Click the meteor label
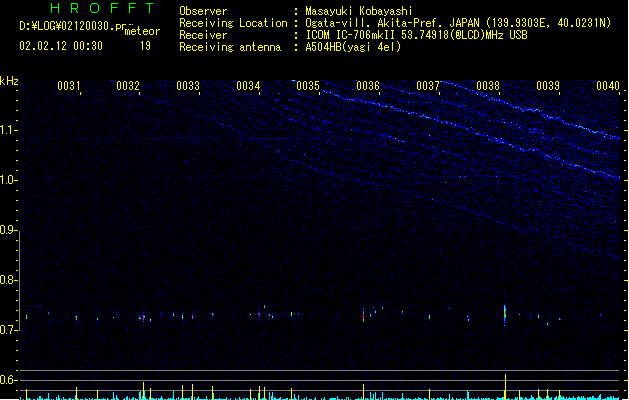Image resolution: width=629 pixels, height=400 pixels. [x=142, y=31]
